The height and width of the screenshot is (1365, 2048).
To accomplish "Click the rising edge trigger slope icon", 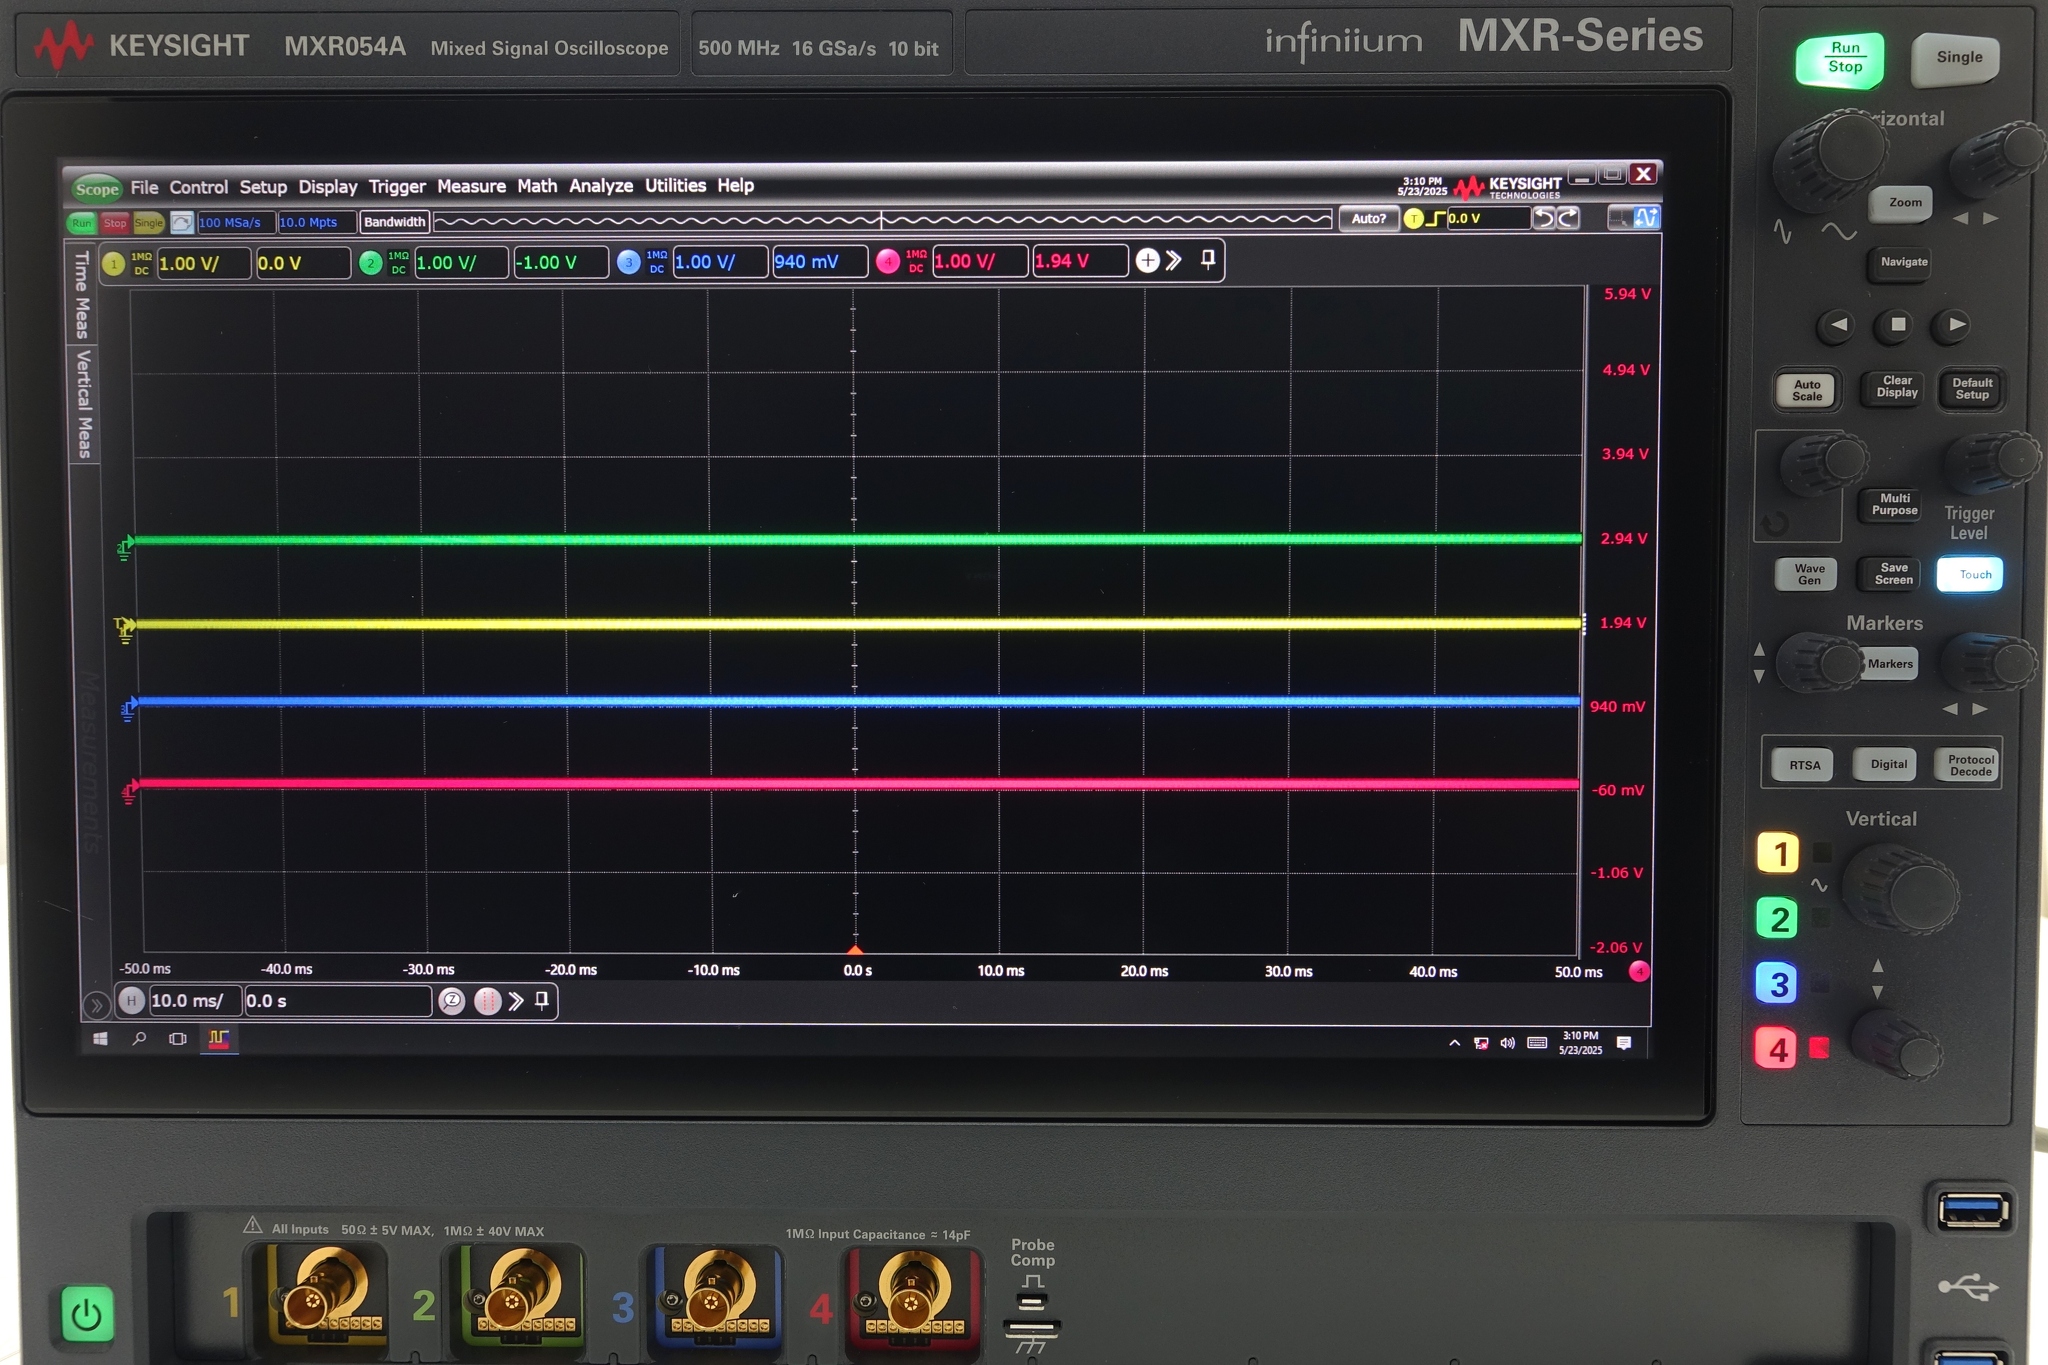I will [x=1435, y=219].
